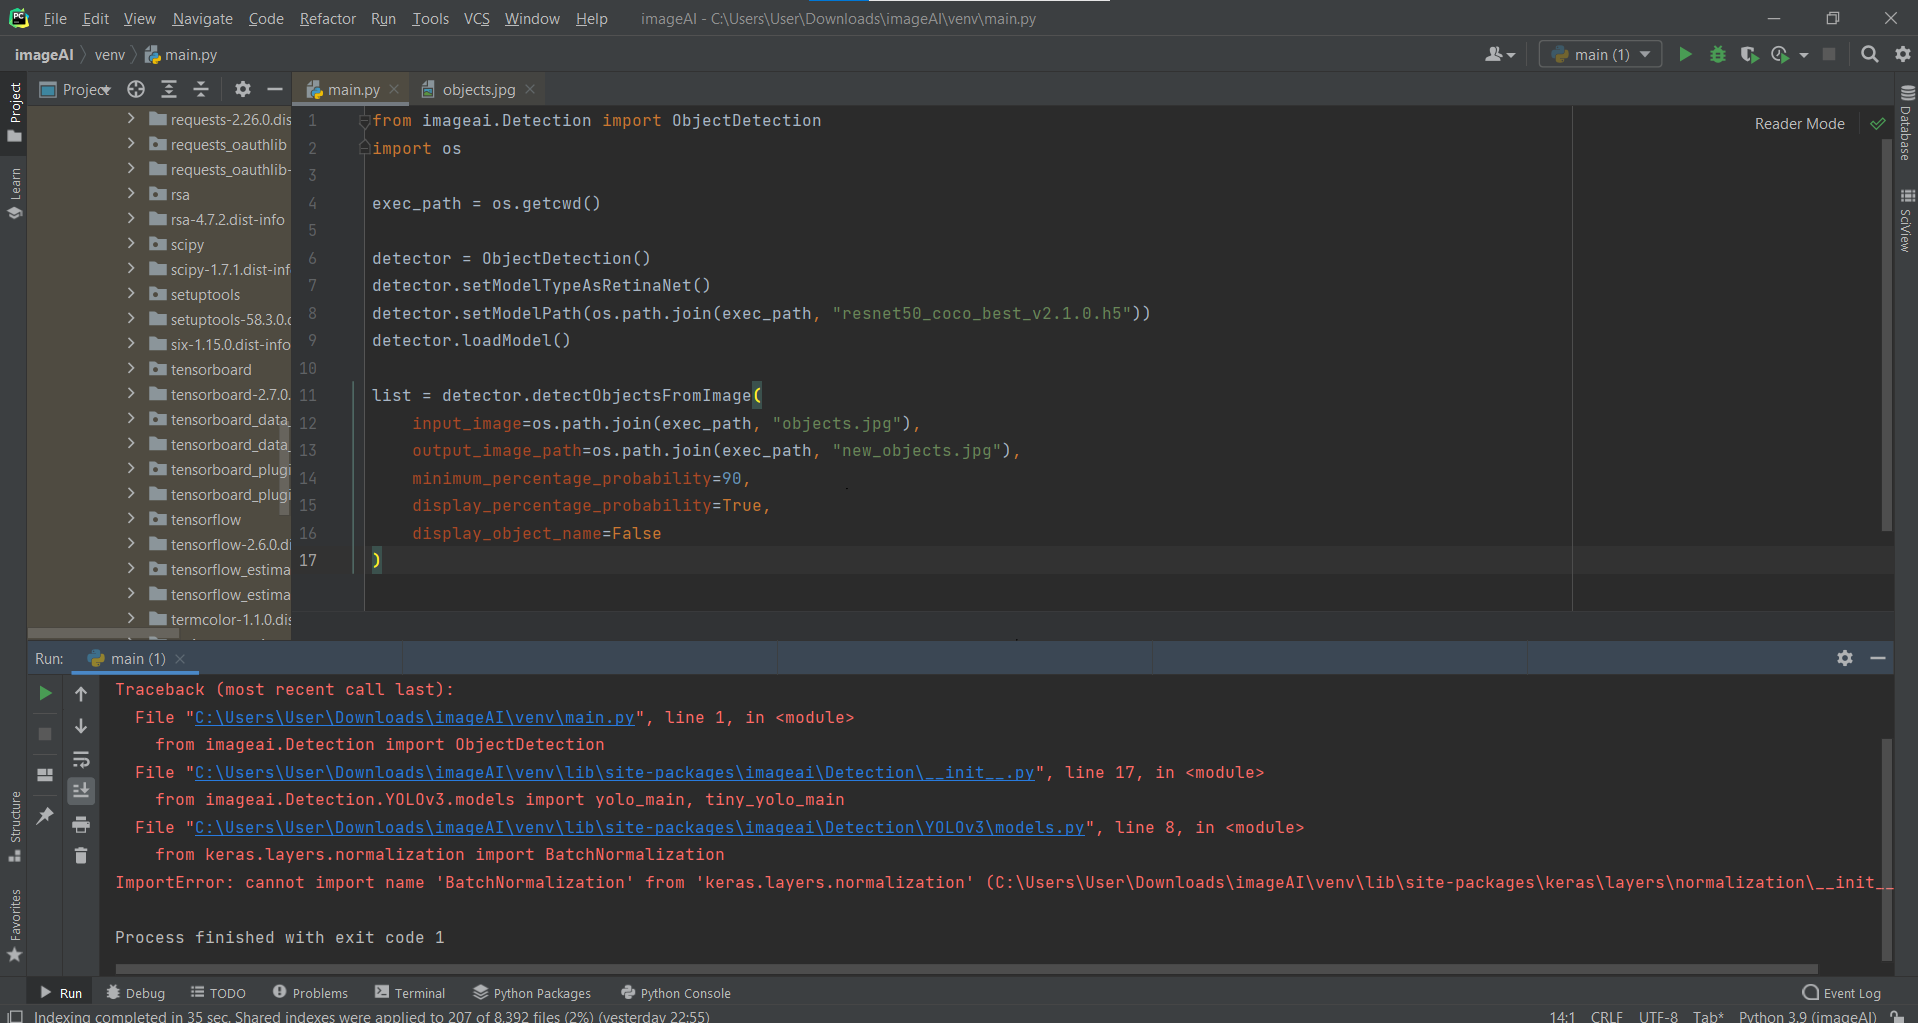Open the Database side panel
This screenshot has height=1023, width=1918.
1906,122
